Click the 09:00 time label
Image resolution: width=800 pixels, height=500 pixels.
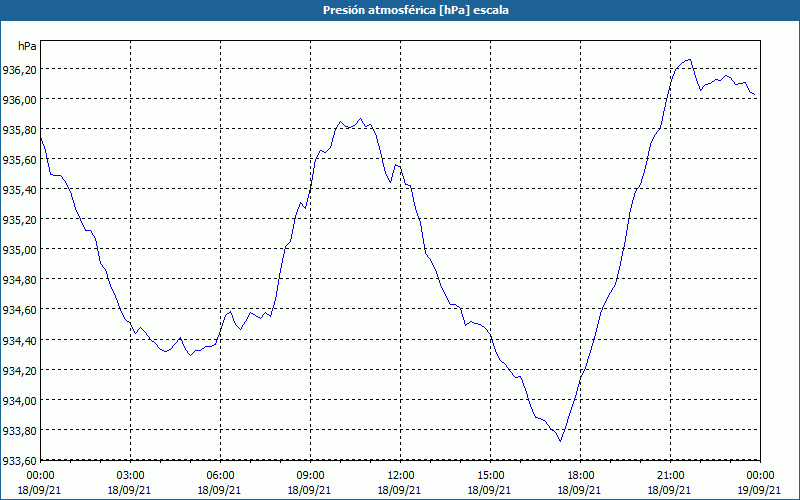[310, 476]
